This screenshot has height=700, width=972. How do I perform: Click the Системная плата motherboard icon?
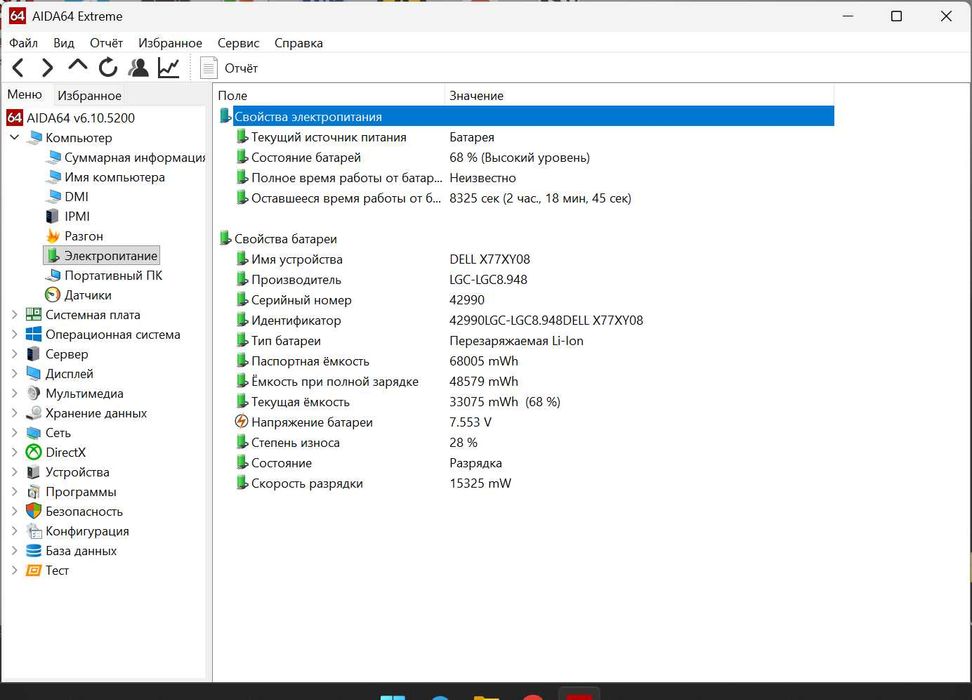coord(33,315)
